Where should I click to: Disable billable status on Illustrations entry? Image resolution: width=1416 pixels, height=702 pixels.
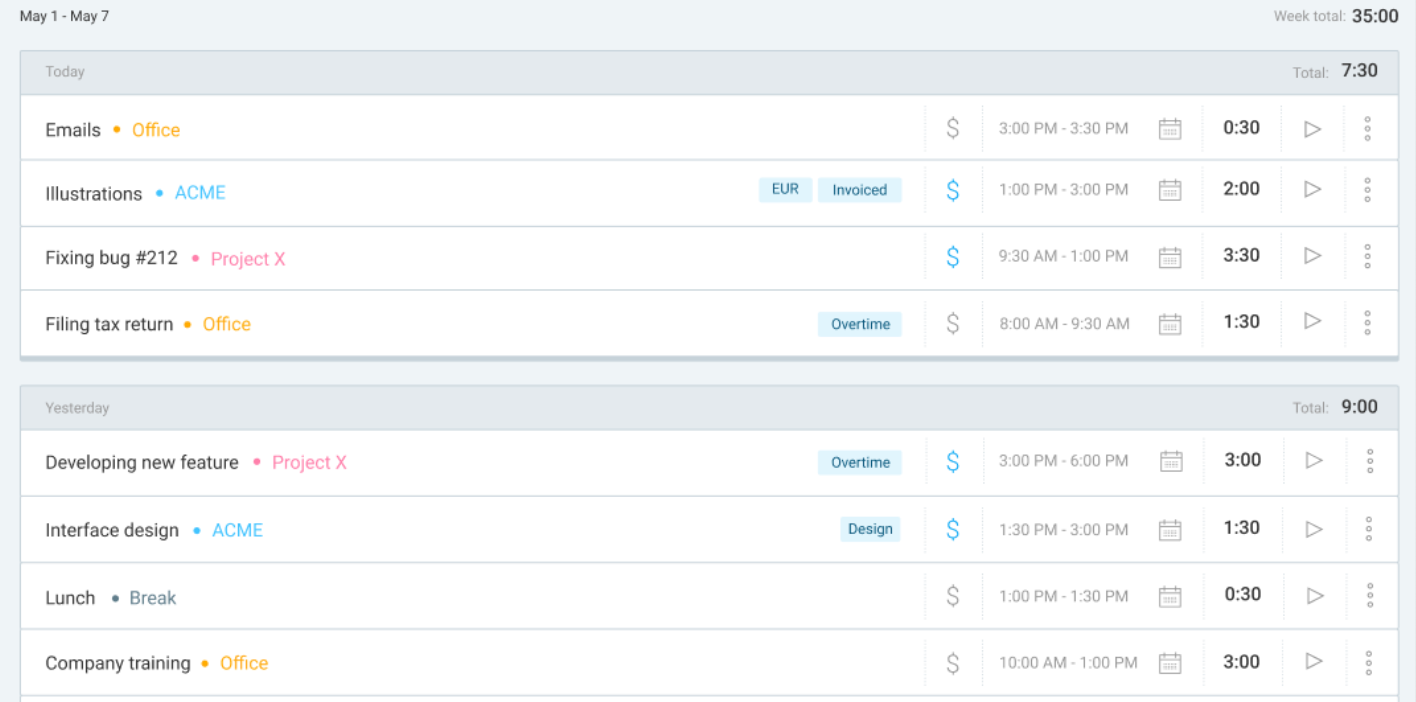point(952,190)
